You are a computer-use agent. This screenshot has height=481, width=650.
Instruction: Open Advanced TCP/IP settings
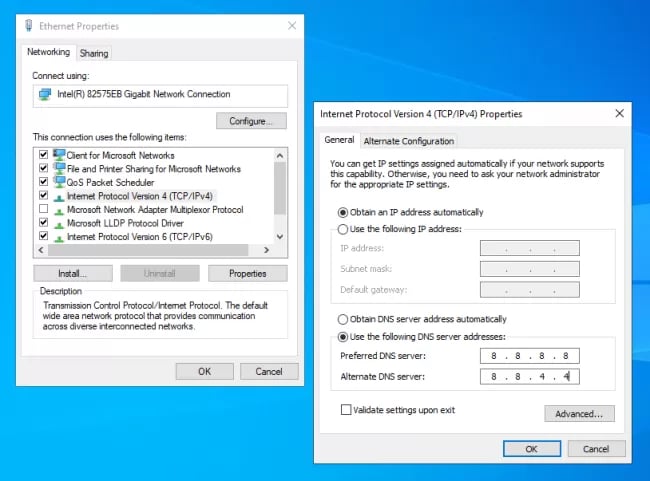click(579, 414)
